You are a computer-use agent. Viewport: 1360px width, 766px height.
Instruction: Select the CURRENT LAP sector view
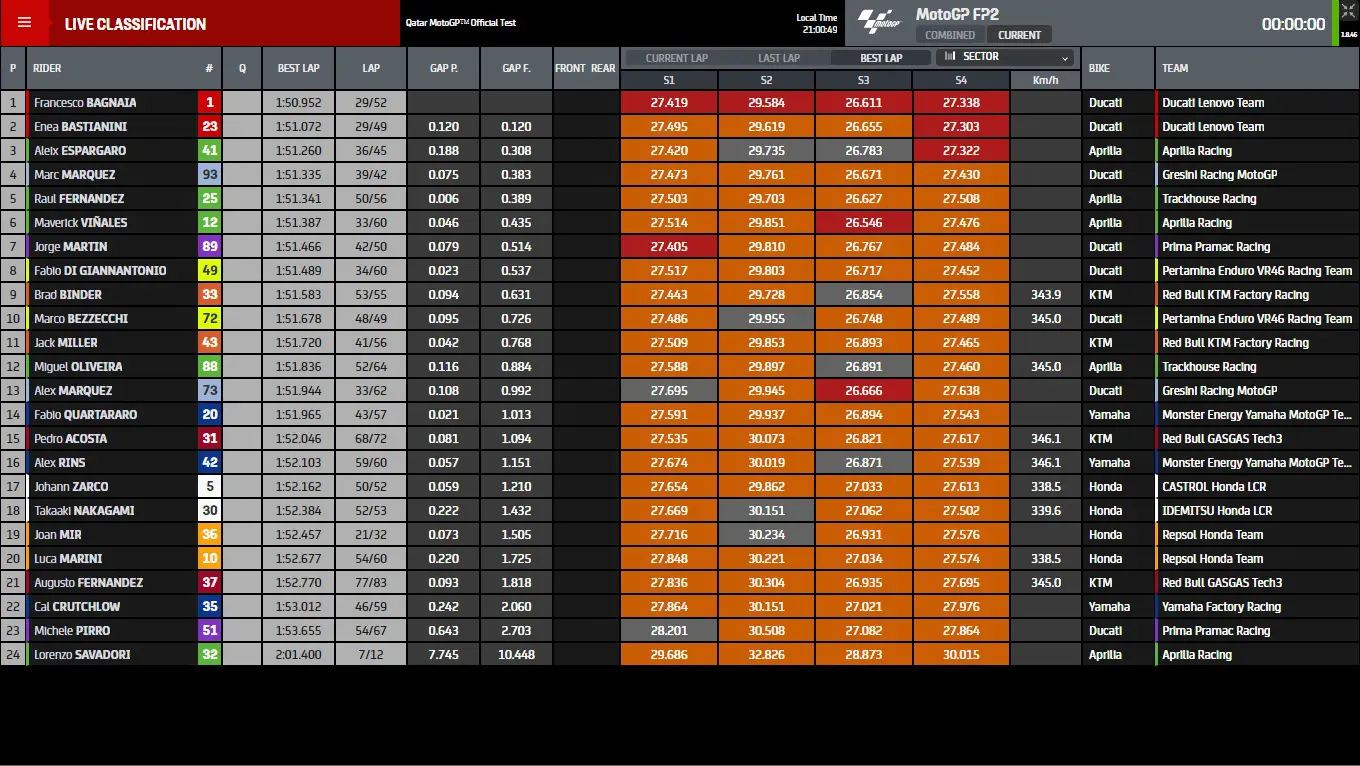677,58
